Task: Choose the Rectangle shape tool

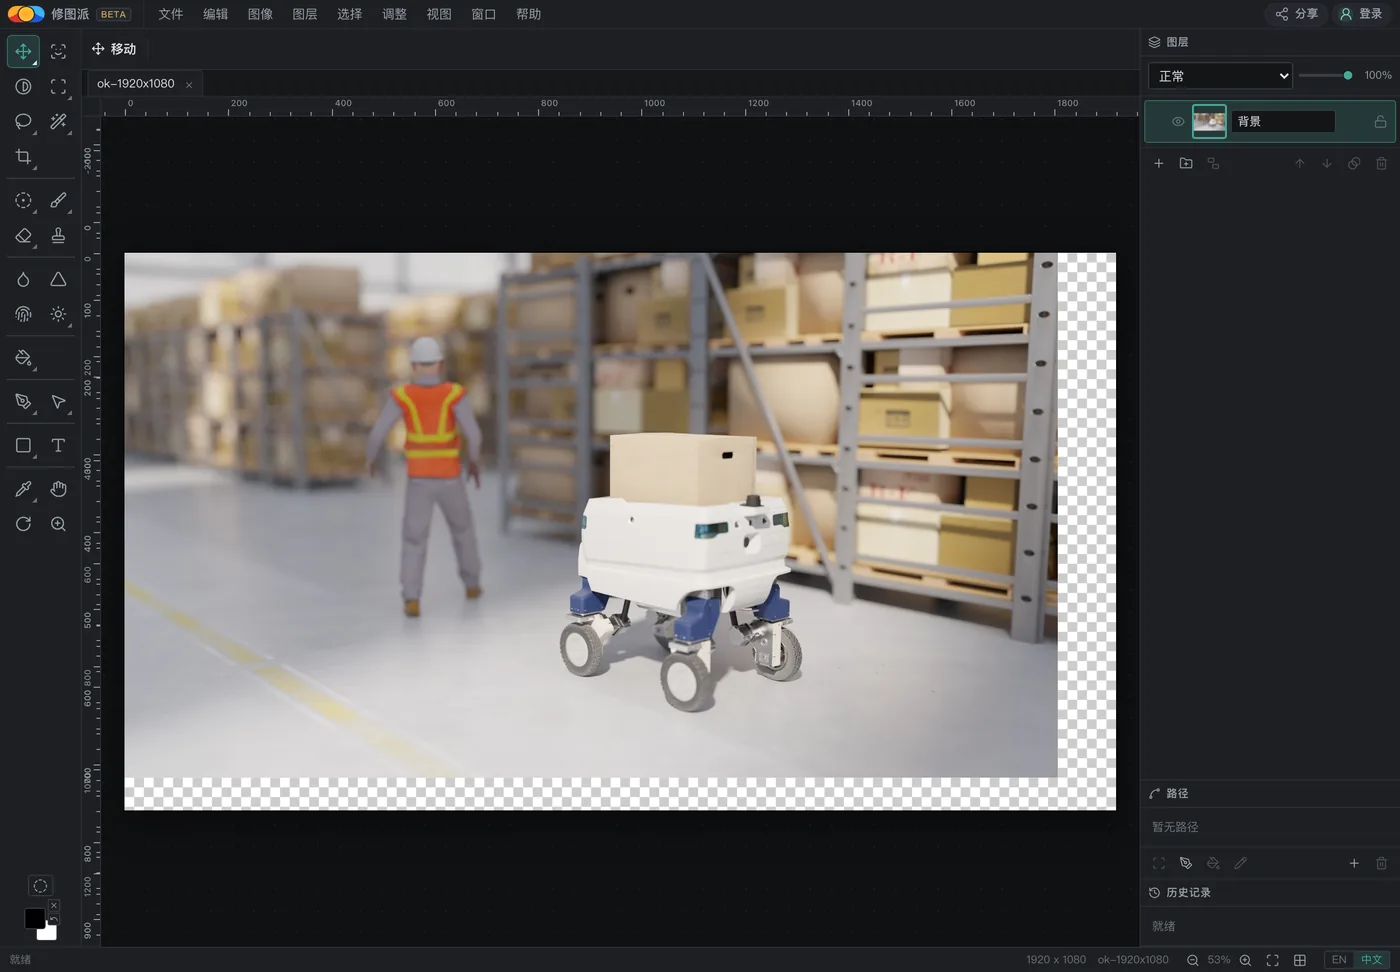Action: pyautogui.click(x=23, y=446)
